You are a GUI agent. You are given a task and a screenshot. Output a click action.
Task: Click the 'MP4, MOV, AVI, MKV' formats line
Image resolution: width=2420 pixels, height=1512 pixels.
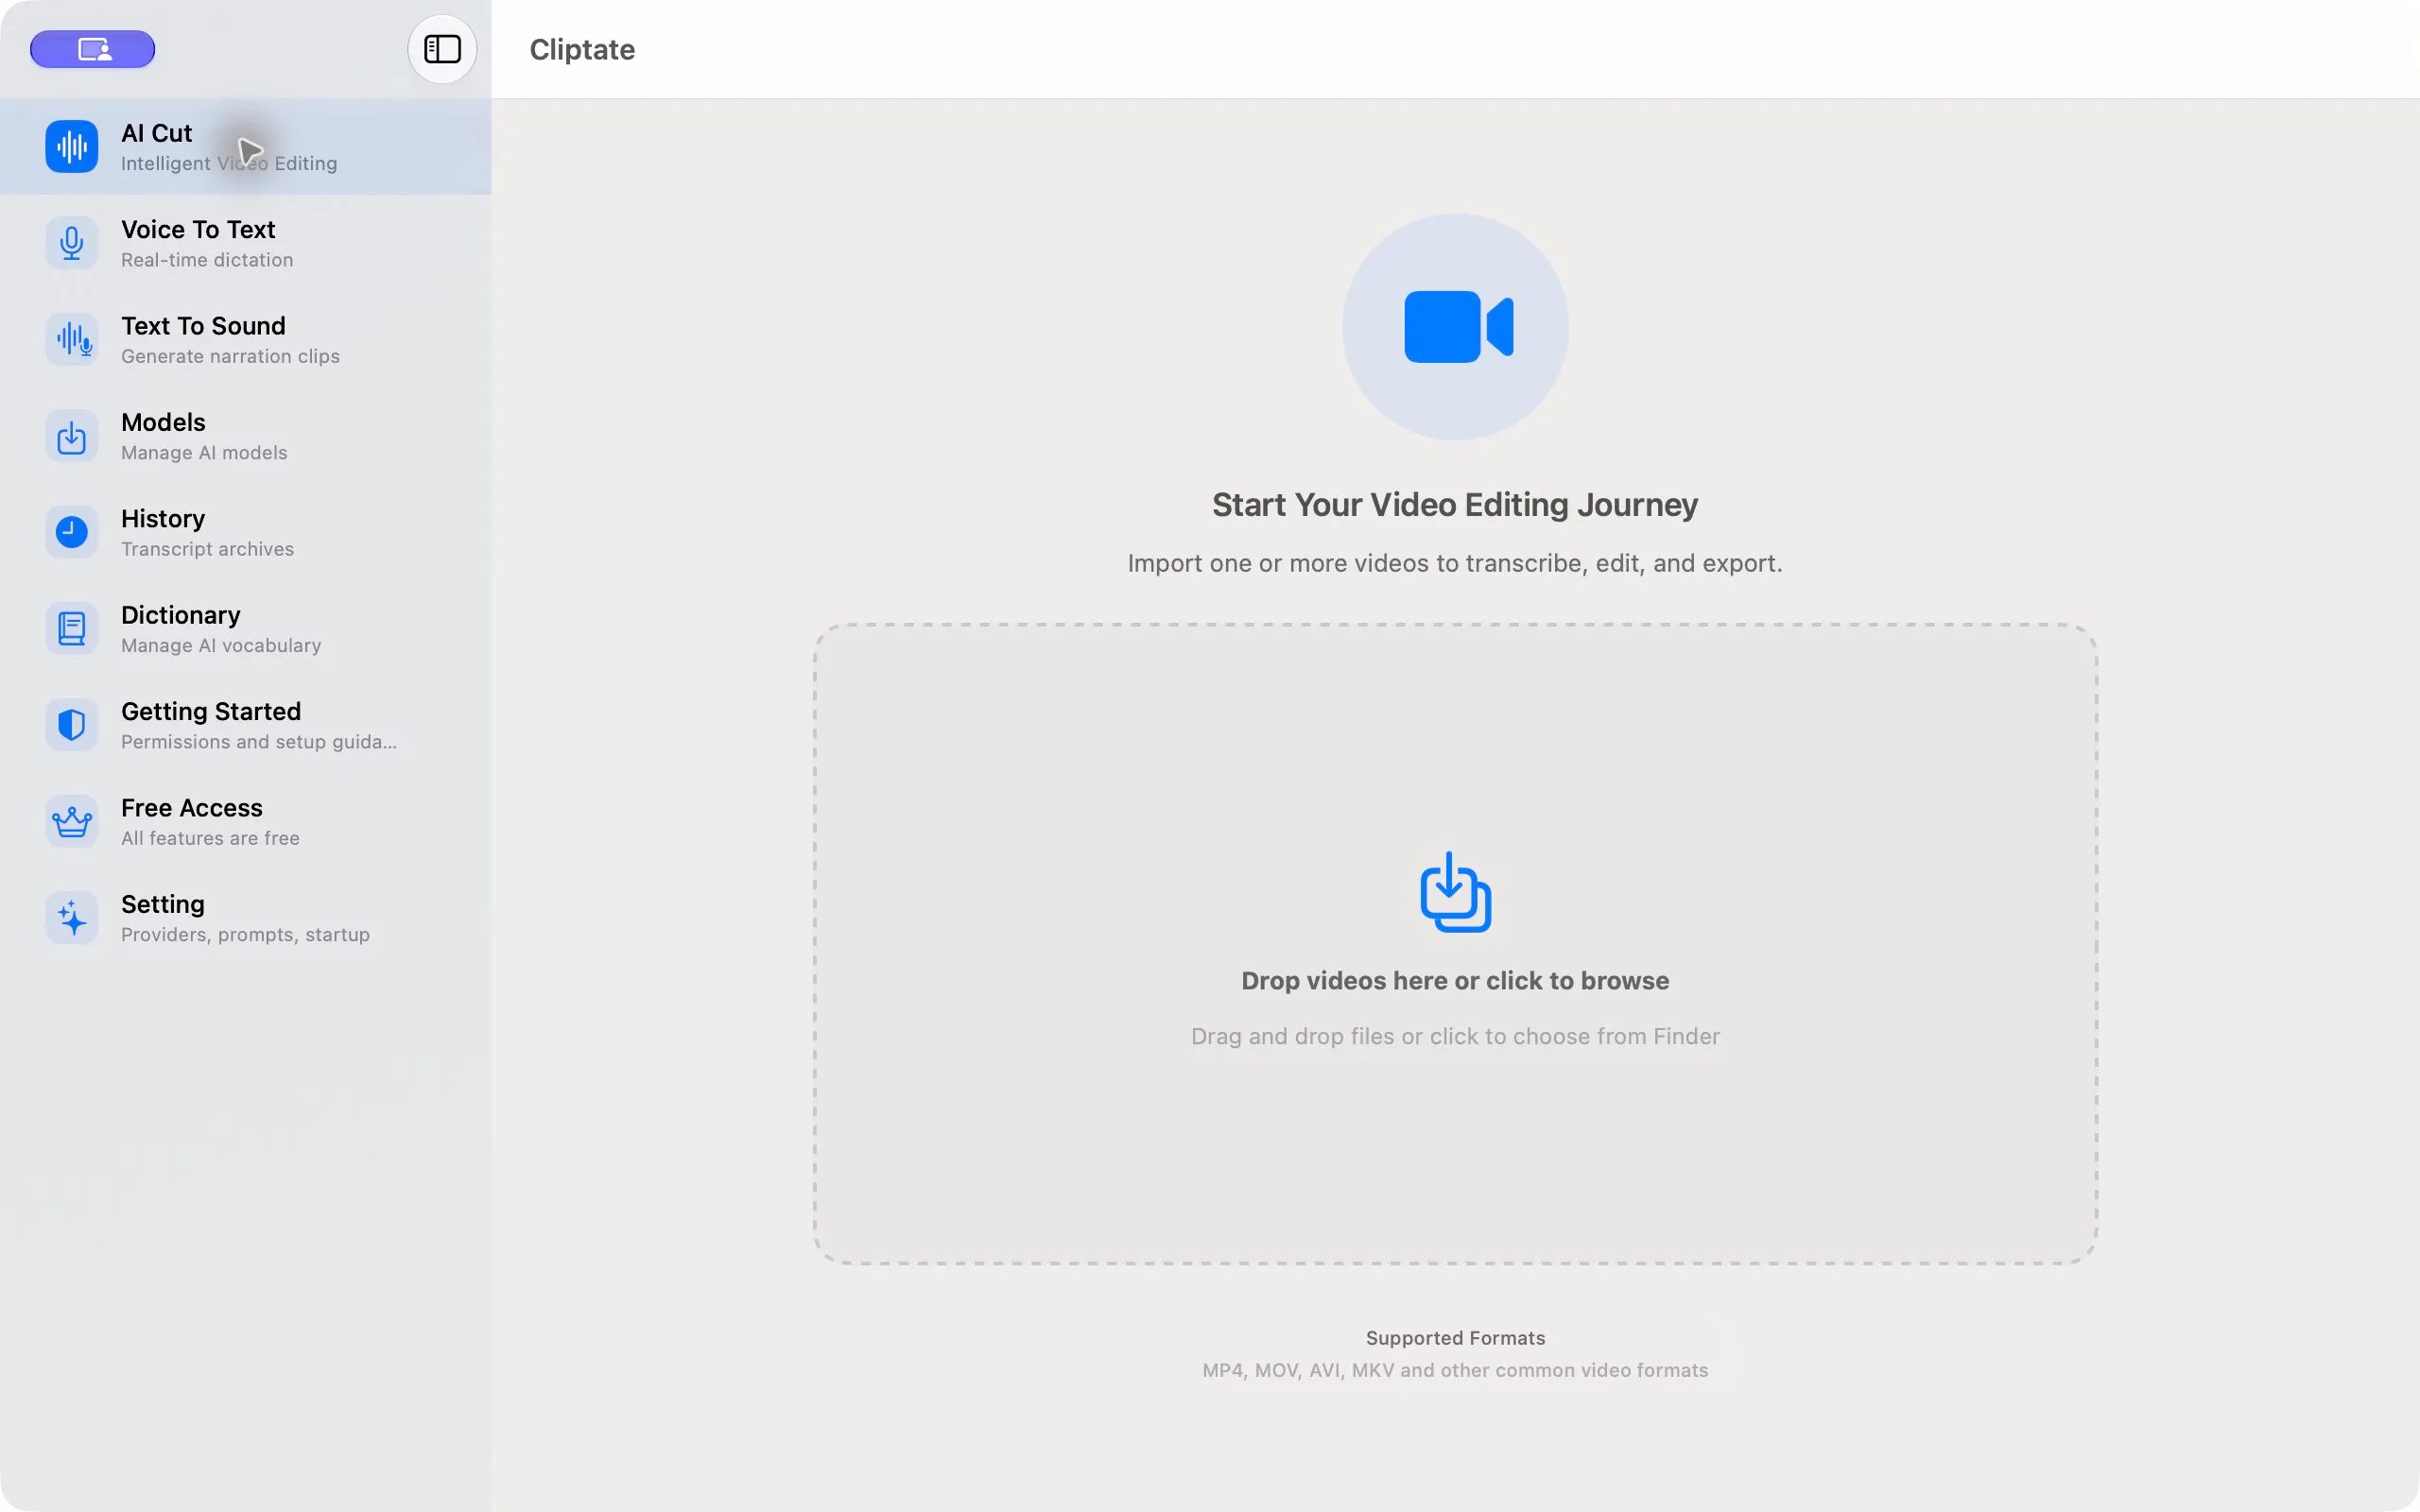click(1455, 1371)
